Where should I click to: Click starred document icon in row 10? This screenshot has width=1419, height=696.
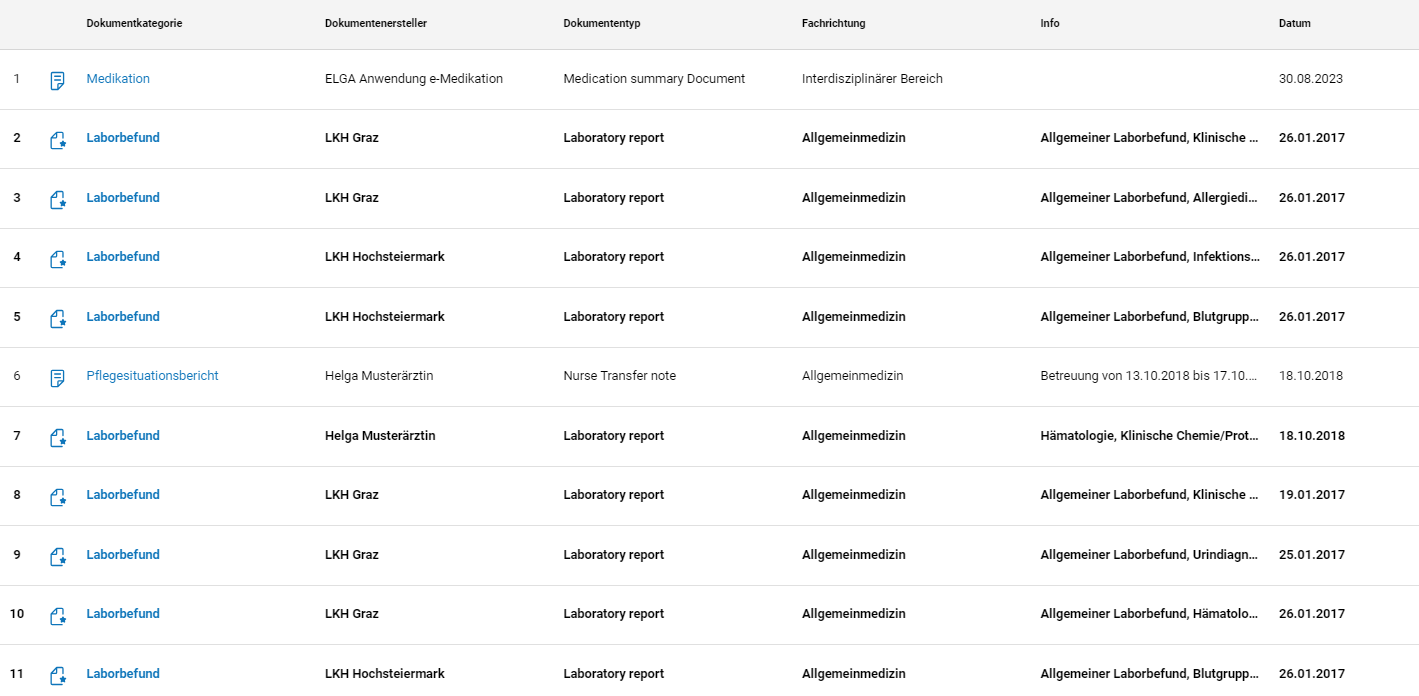pyautogui.click(x=58, y=616)
